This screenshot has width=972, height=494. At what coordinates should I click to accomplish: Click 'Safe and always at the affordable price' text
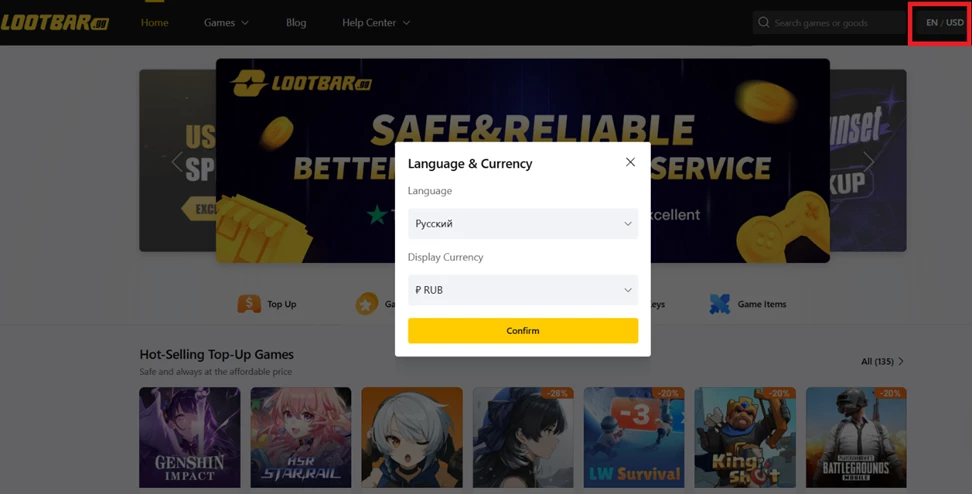[x=216, y=372]
